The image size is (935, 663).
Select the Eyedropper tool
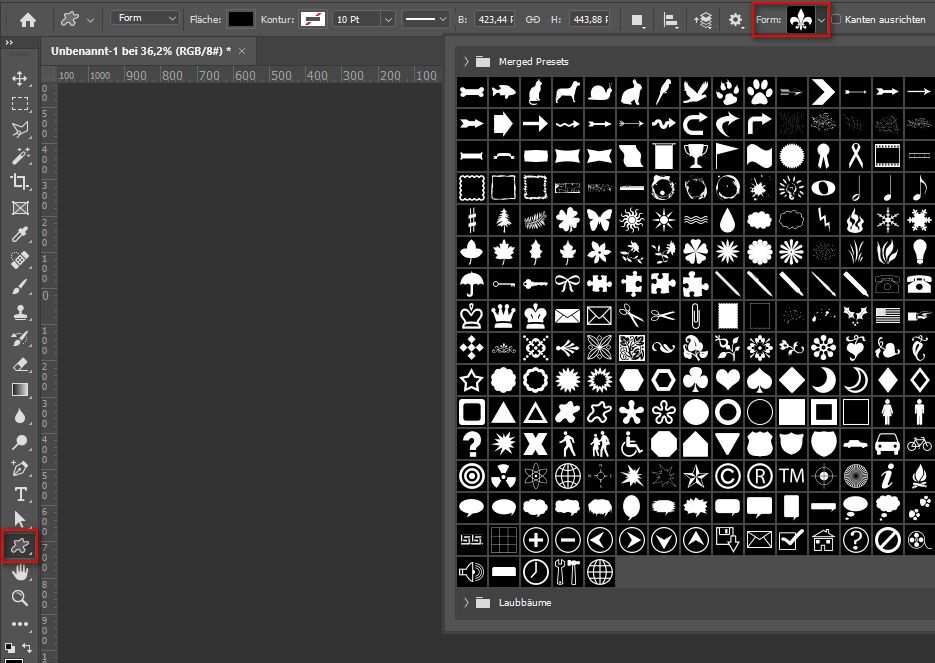point(20,234)
